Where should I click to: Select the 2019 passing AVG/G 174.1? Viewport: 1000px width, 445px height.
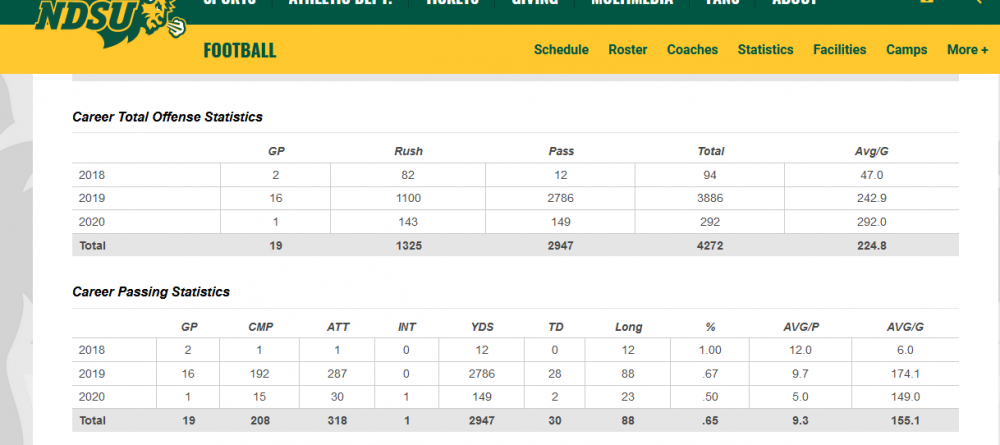coord(906,374)
